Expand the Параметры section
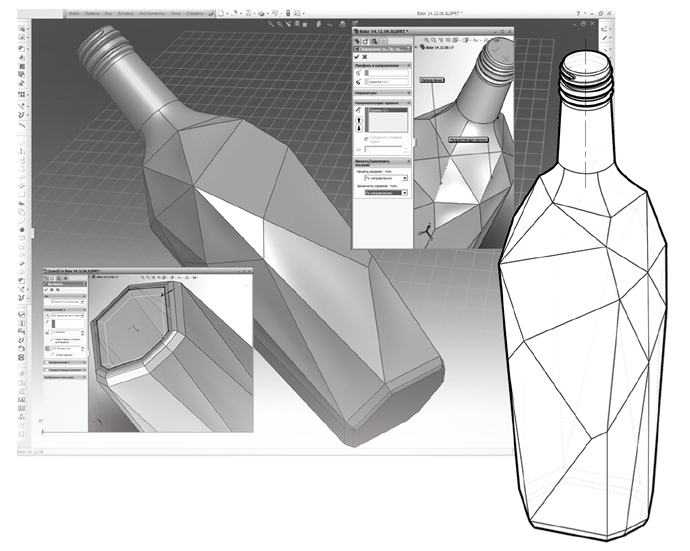Image resolution: width=690 pixels, height=551 pixels. pos(409,93)
